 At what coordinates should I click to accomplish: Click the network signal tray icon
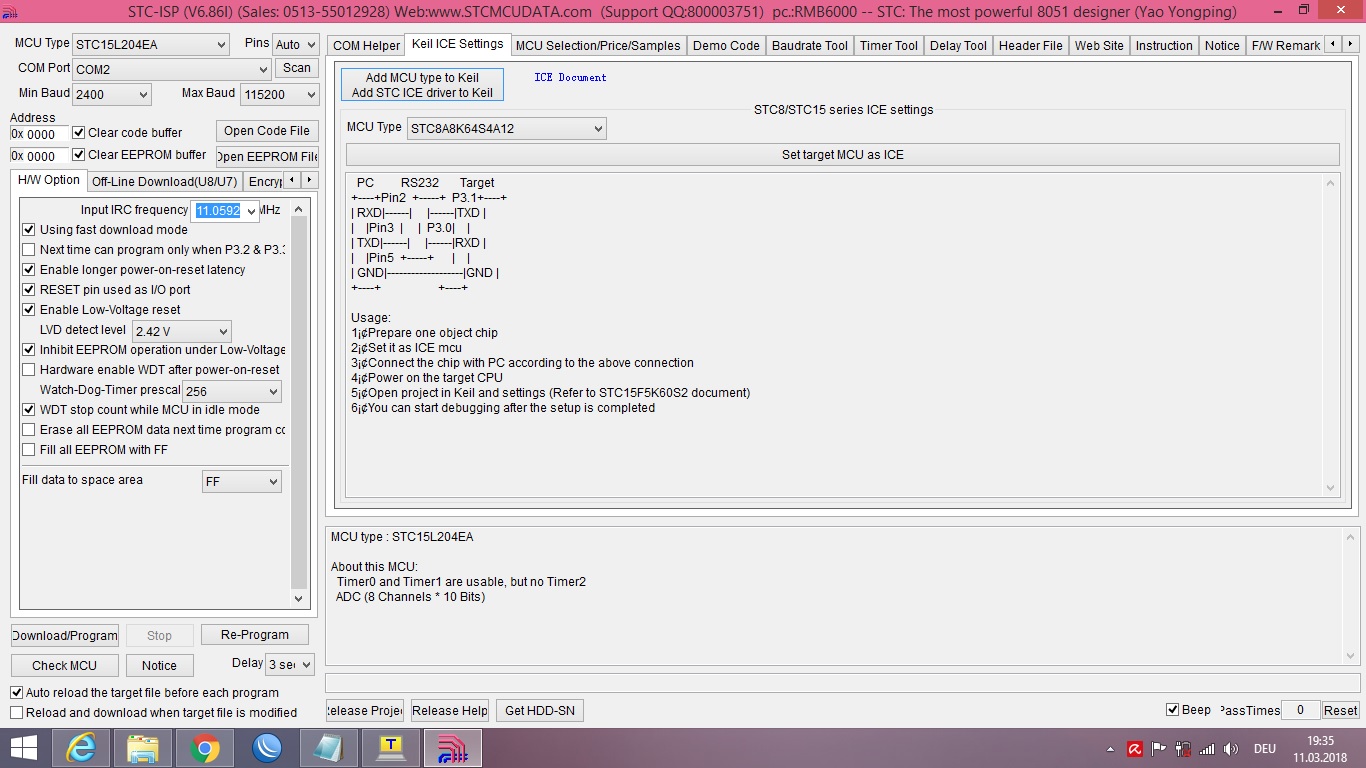coord(1207,749)
